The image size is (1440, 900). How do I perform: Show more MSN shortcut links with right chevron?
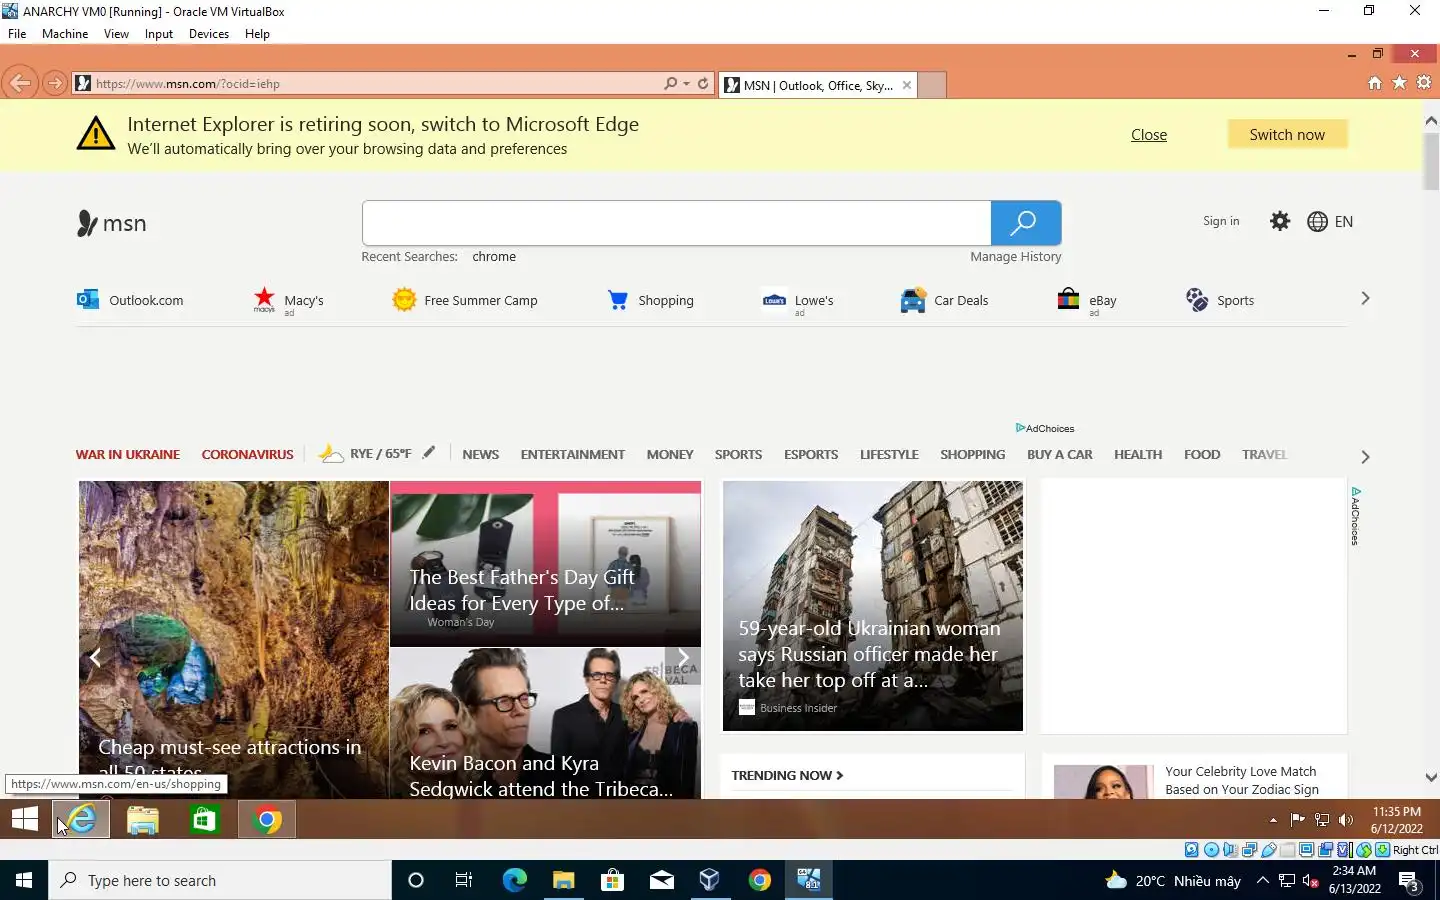tap(1365, 299)
